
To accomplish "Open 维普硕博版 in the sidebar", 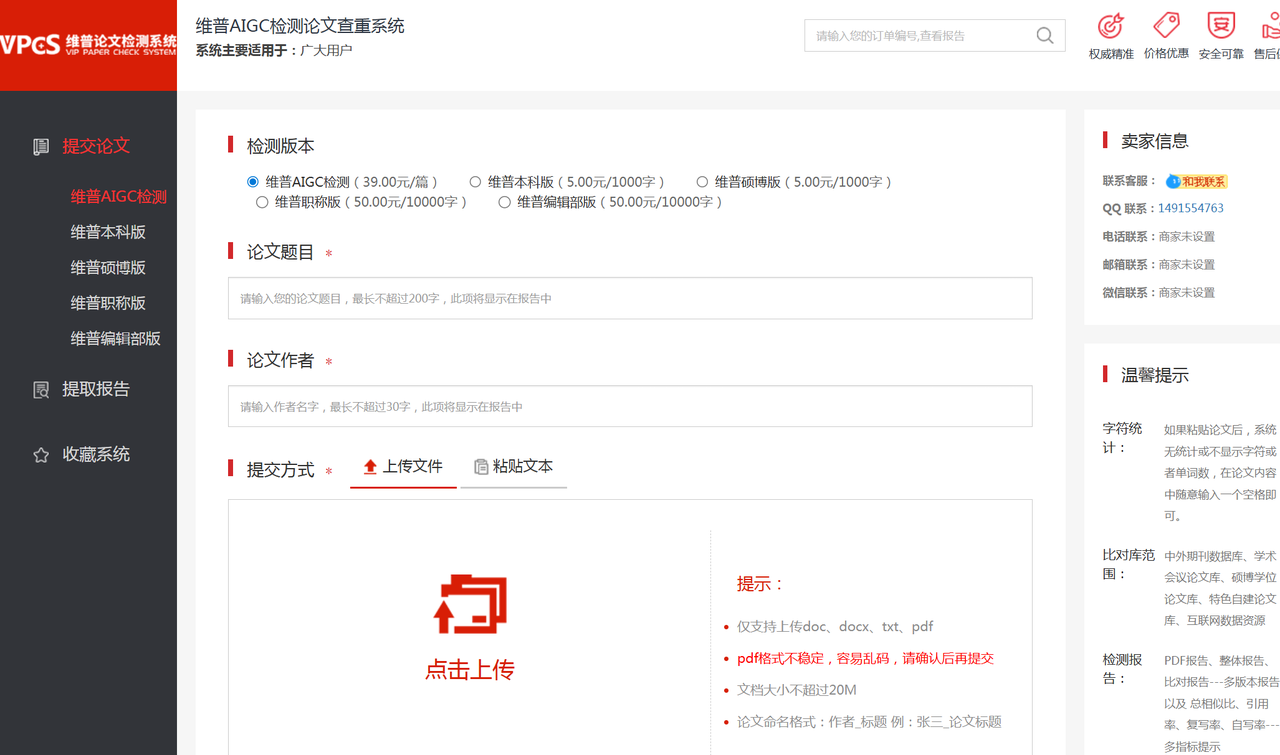I will click(108, 268).
